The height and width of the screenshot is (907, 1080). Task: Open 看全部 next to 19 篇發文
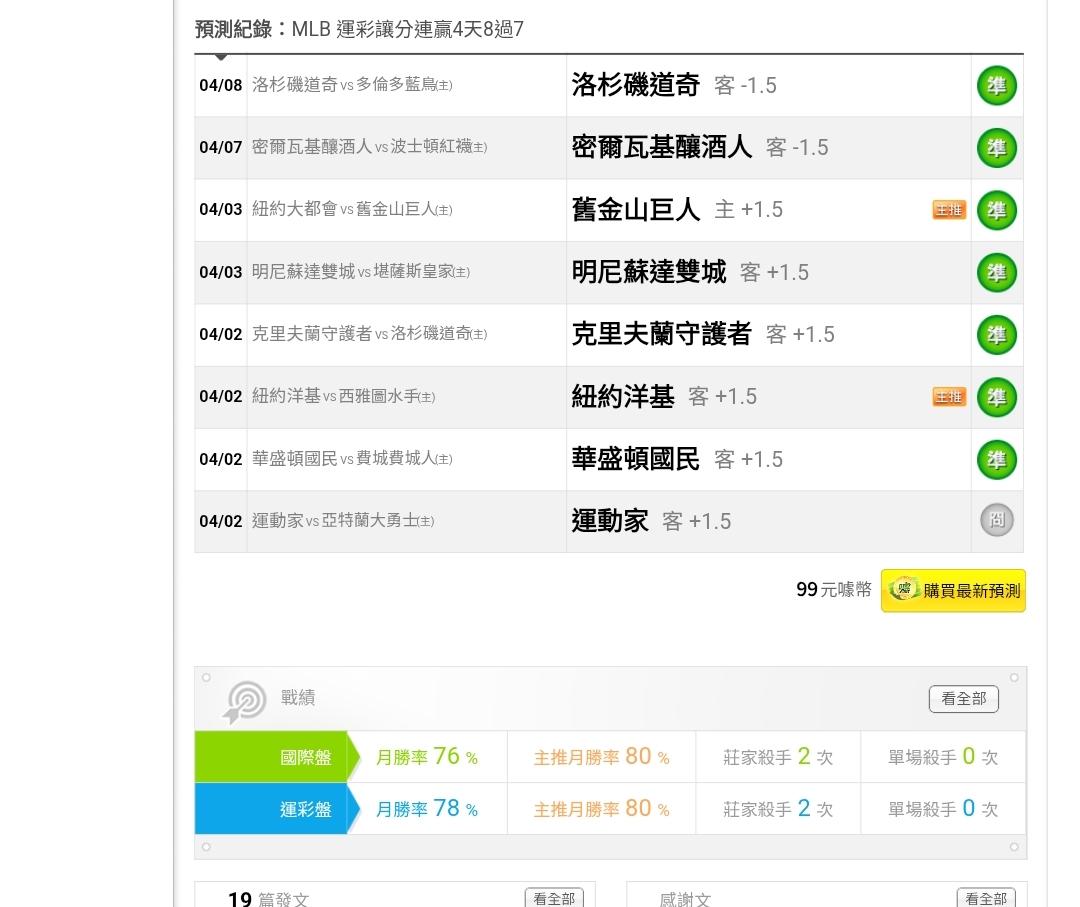[554, 898]
